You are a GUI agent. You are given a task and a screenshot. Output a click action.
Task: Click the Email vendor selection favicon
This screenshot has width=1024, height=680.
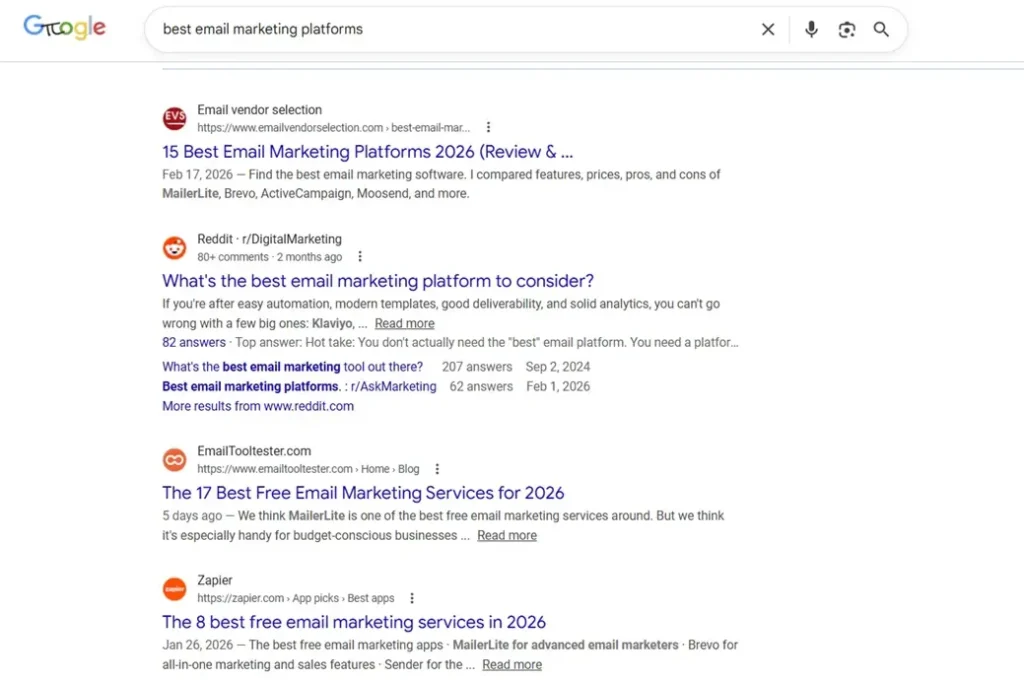pos(174,118)
